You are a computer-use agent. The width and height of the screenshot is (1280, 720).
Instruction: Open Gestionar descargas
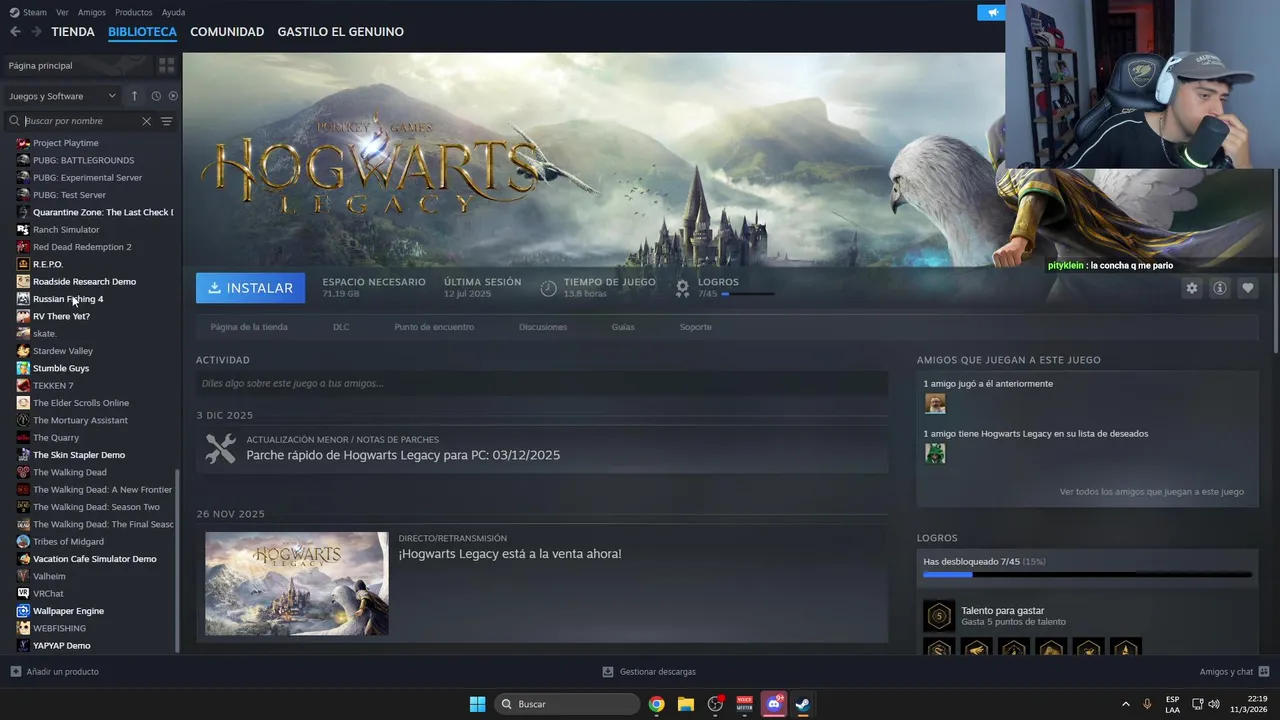649,672
